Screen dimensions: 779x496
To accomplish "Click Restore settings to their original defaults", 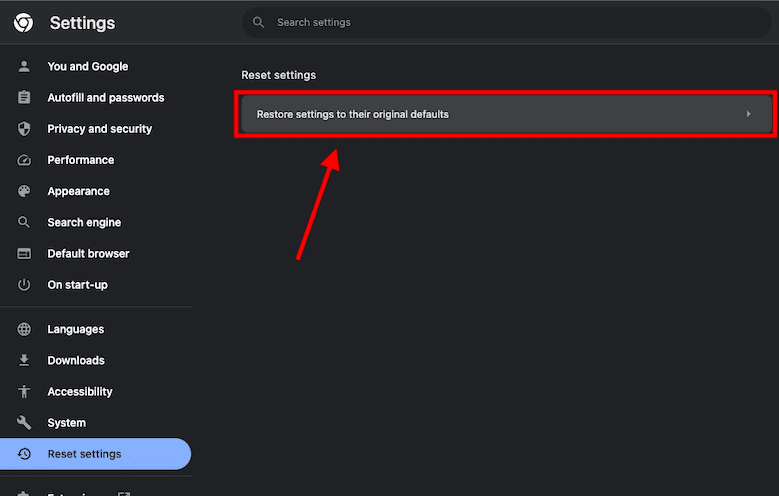I will pyautogui.click(x=353, y=114).
